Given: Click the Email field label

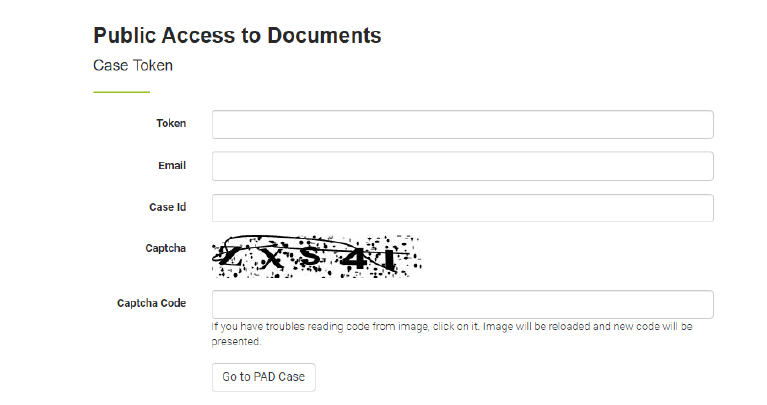Looking at the screenshot, I should click(x=172, y=166).
